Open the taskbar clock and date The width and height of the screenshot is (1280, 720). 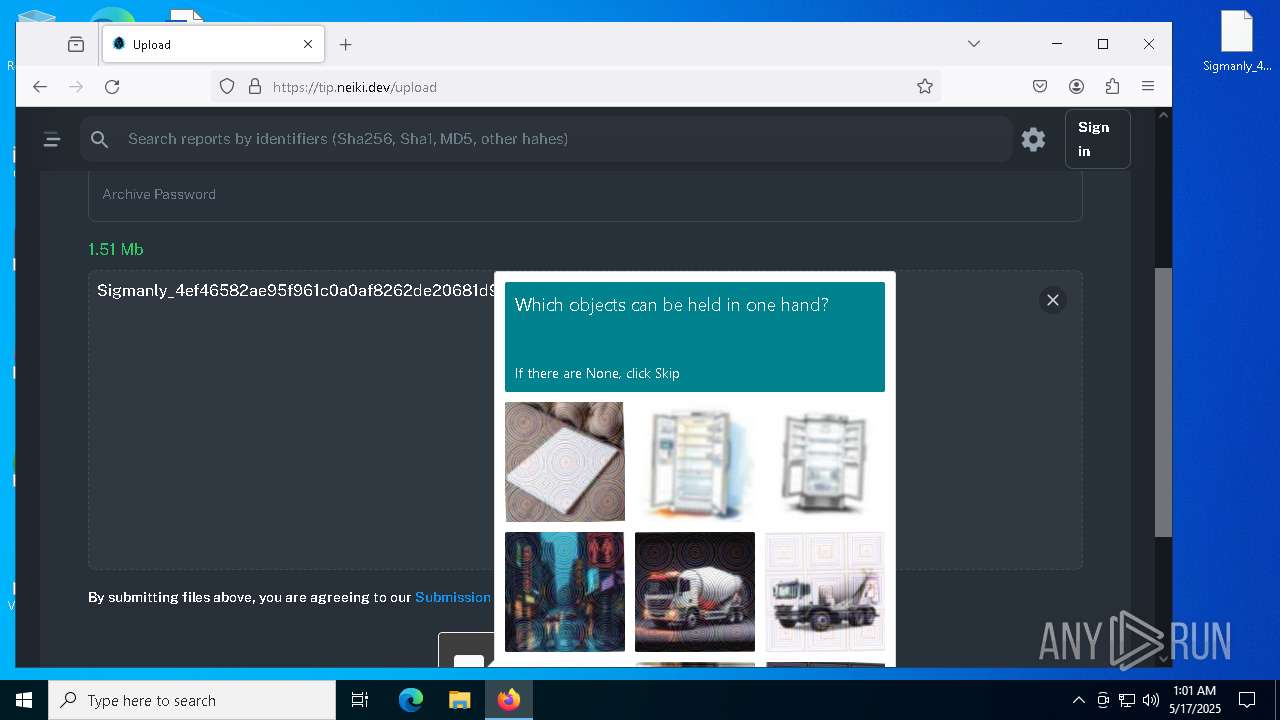click(1195, 700)
